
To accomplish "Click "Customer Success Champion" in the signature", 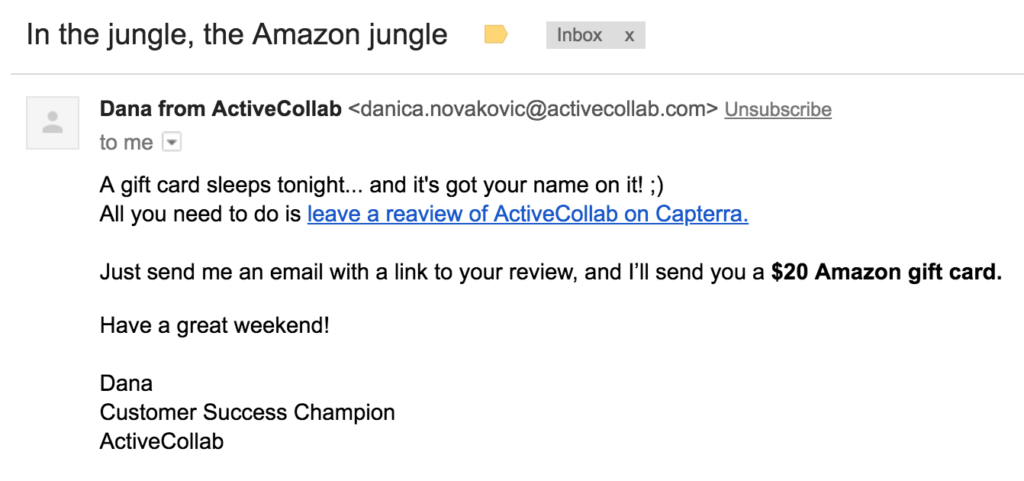I will [x=247, y=412].
